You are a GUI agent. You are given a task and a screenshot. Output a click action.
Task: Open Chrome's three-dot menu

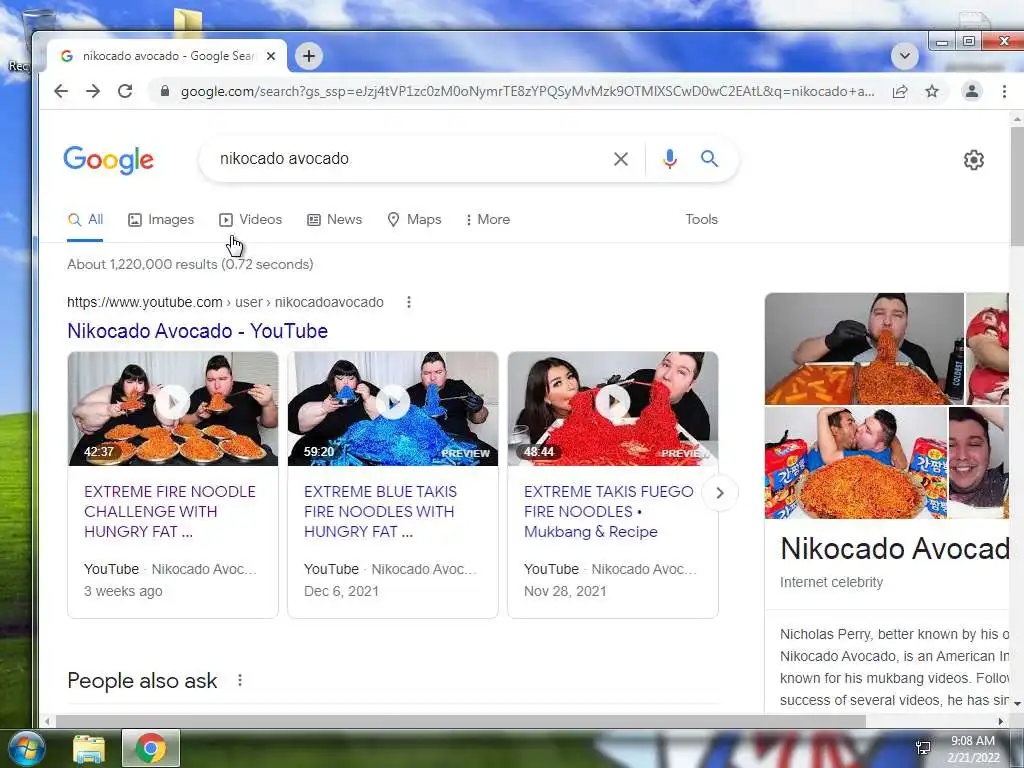[x=1004, y=91]
